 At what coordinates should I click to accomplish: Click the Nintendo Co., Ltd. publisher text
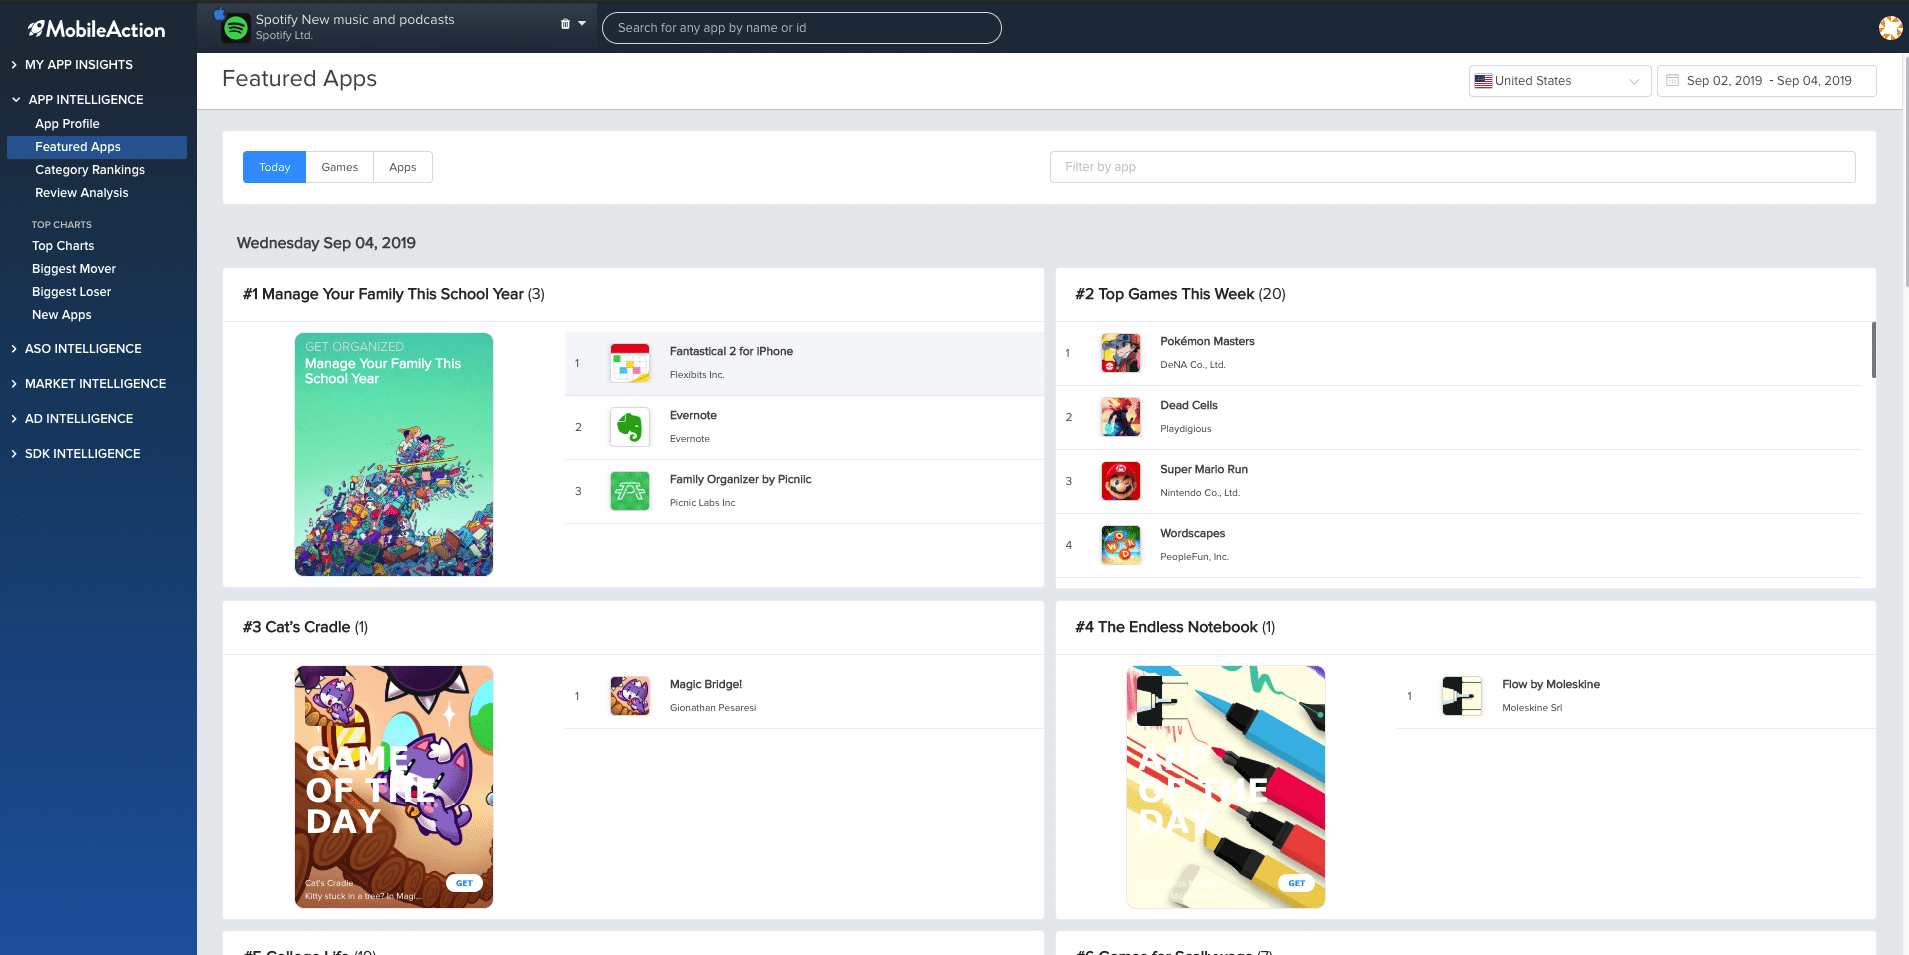tap(1200, 493)
